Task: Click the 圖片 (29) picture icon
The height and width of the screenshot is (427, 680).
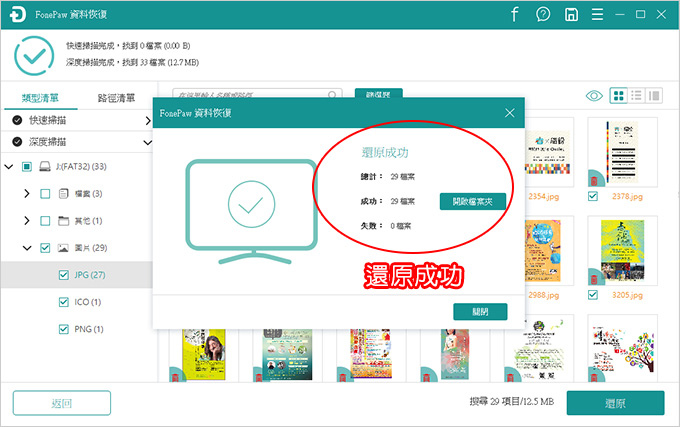Action: [x=63, y=248]
